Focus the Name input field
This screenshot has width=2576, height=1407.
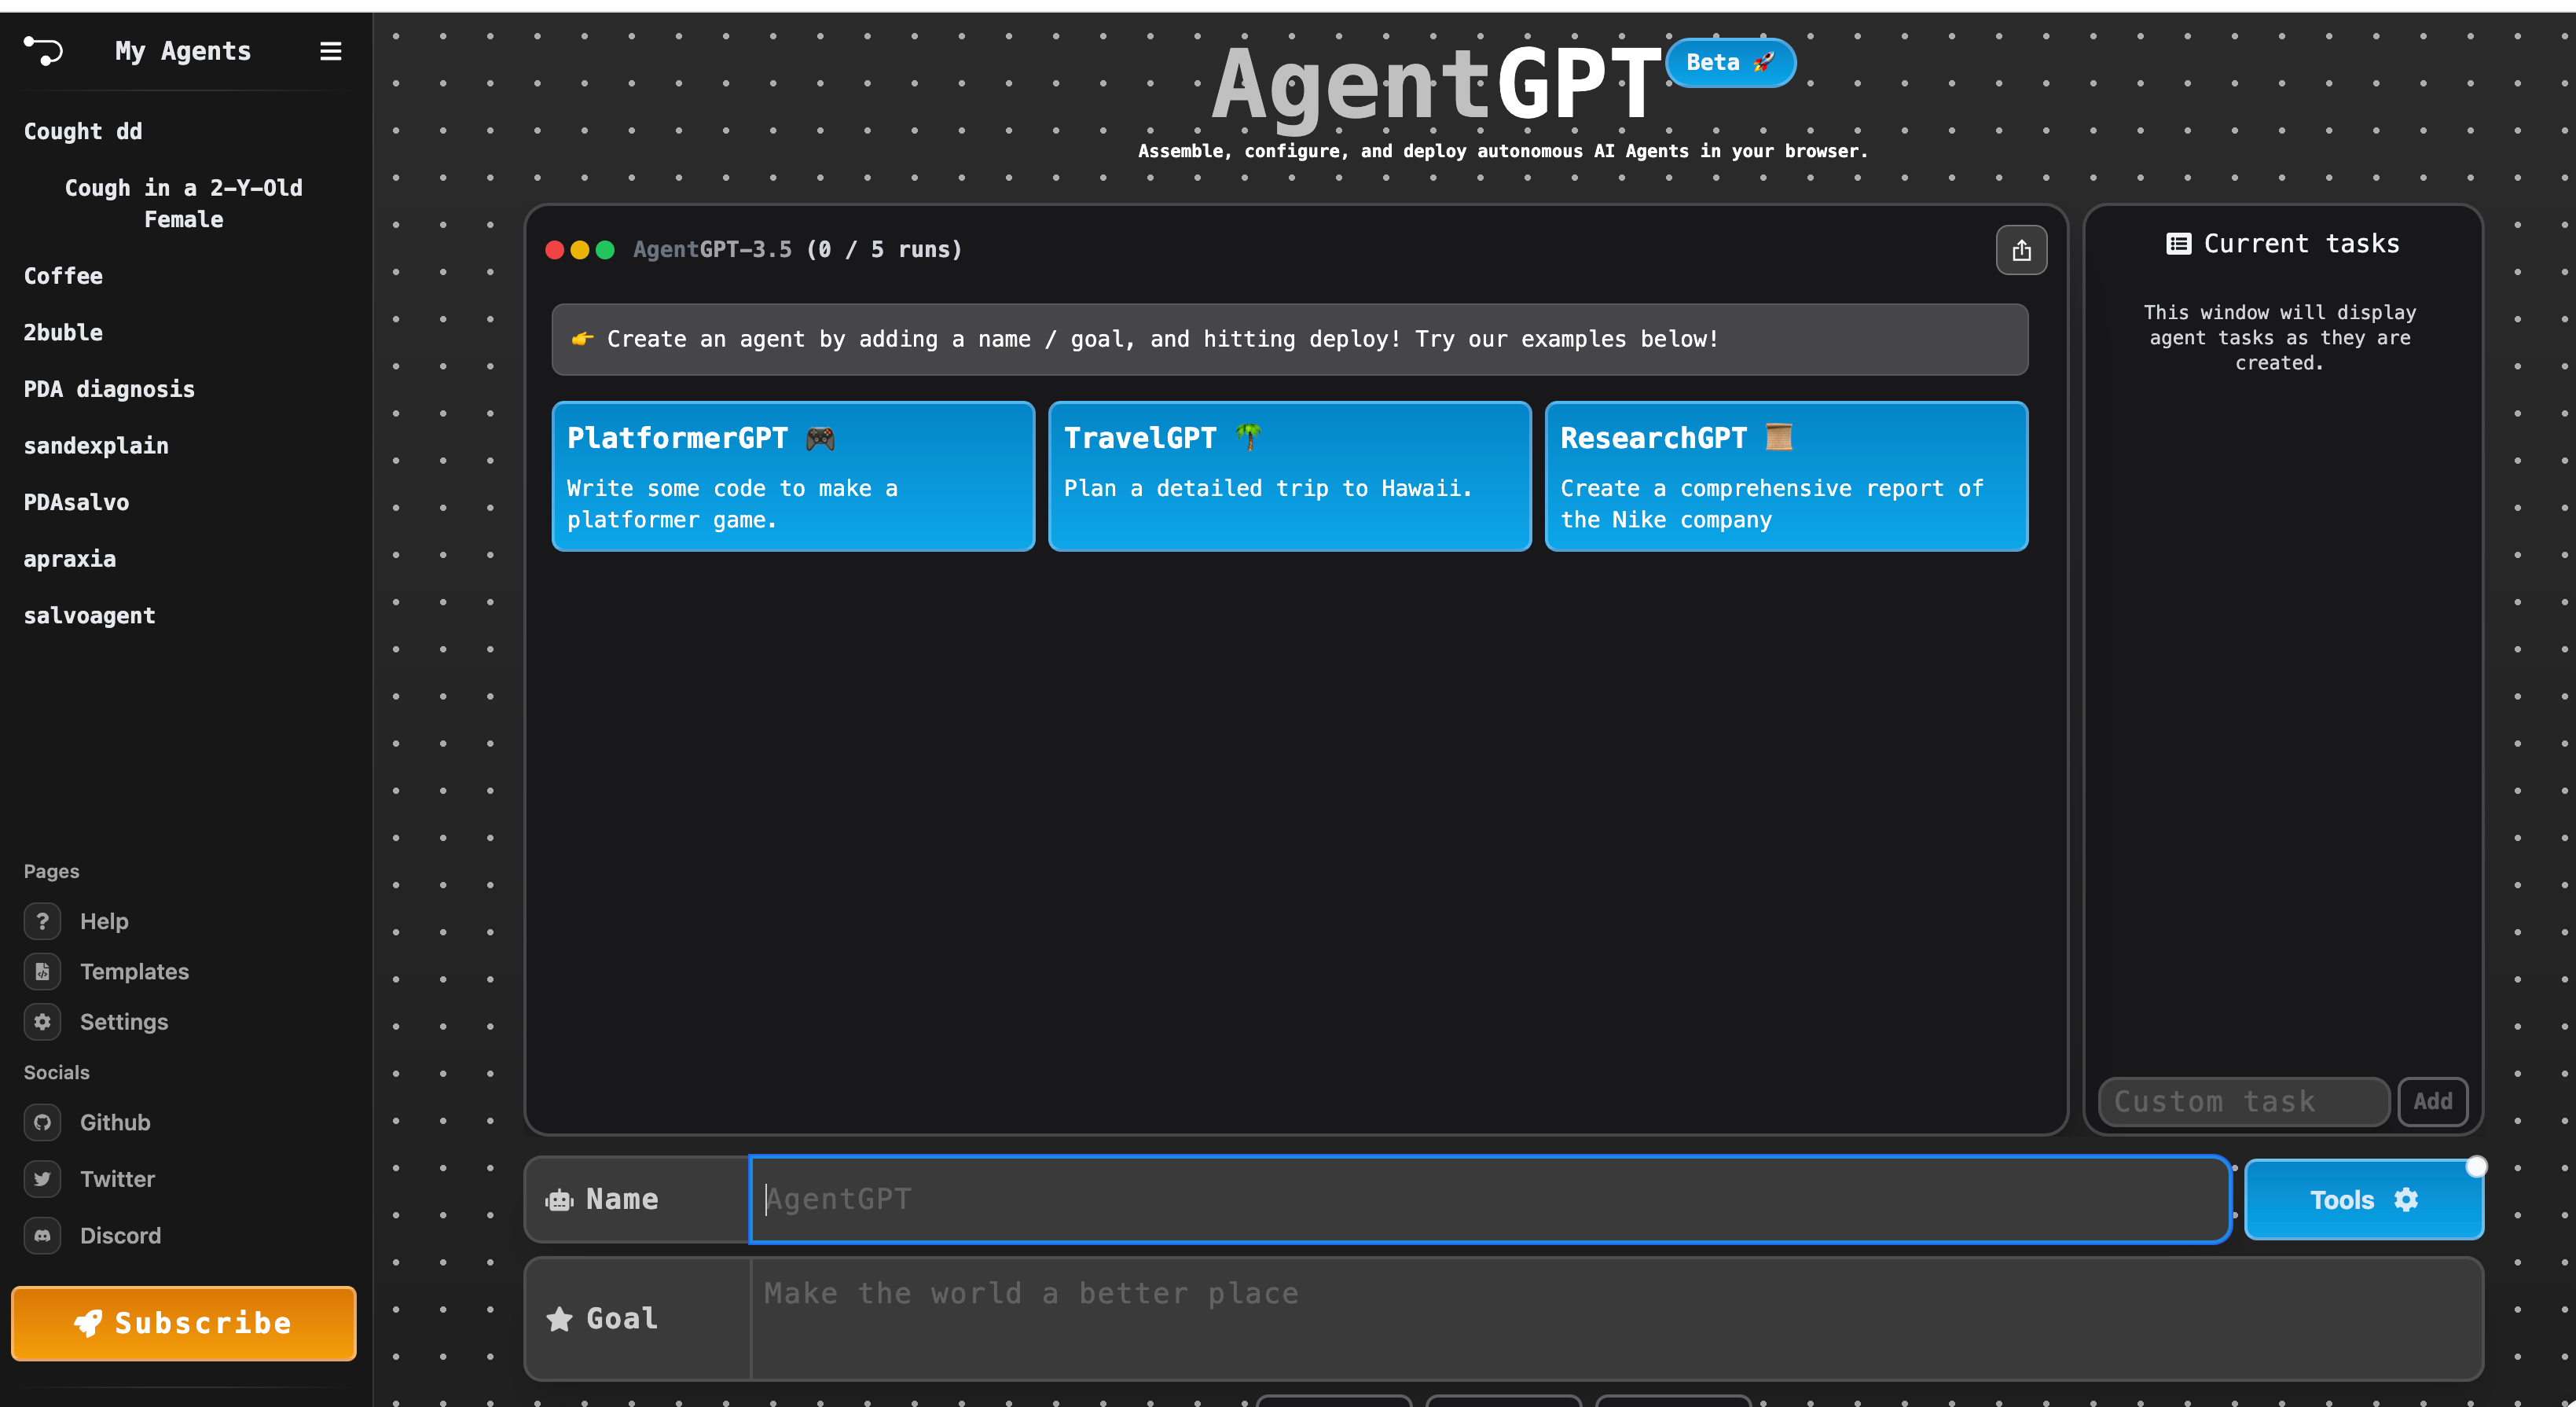pyautogui.click(x=1488, y=1199)
